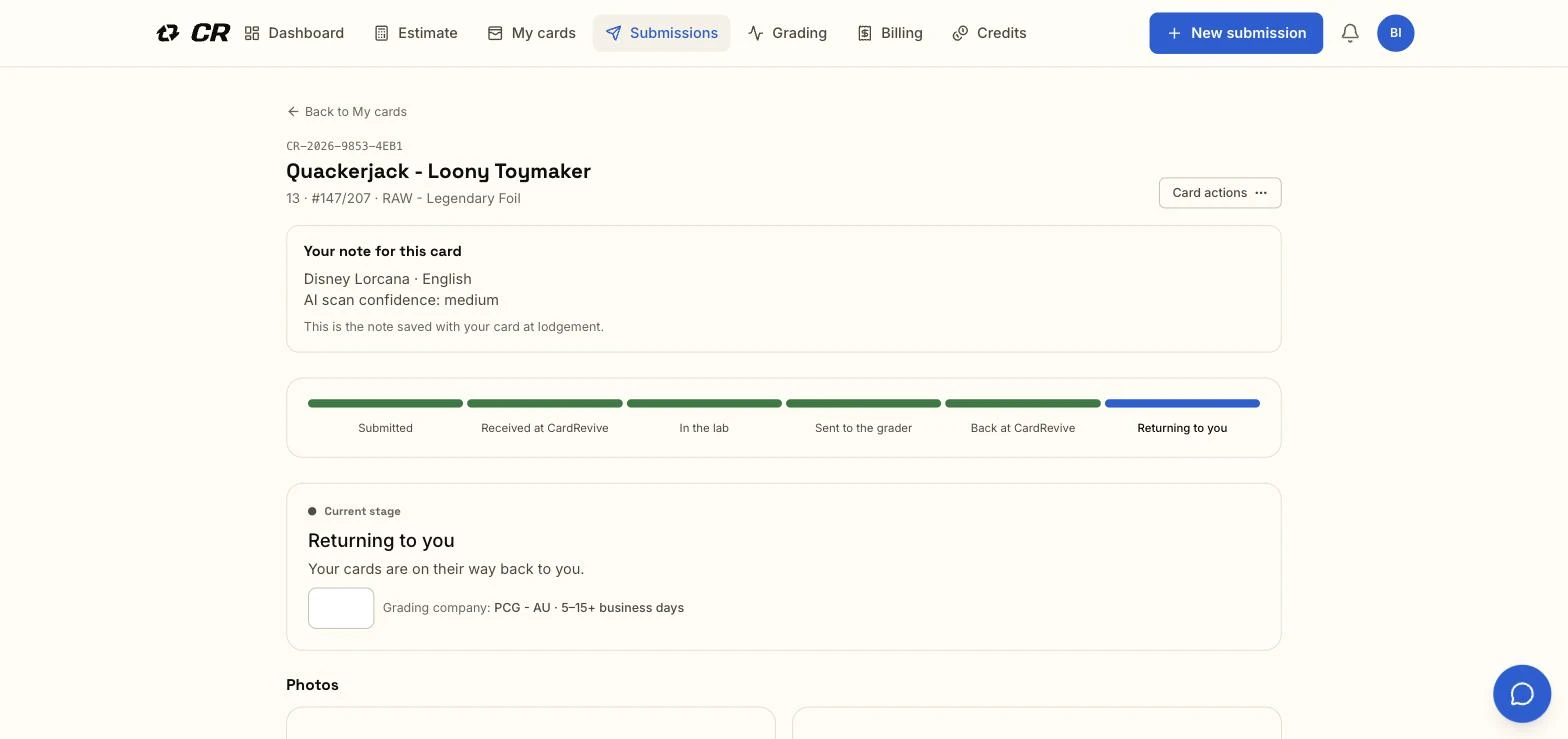Click the grading company logo box
The height and width of the screenshot is (739, 1568).
(341, 608)
